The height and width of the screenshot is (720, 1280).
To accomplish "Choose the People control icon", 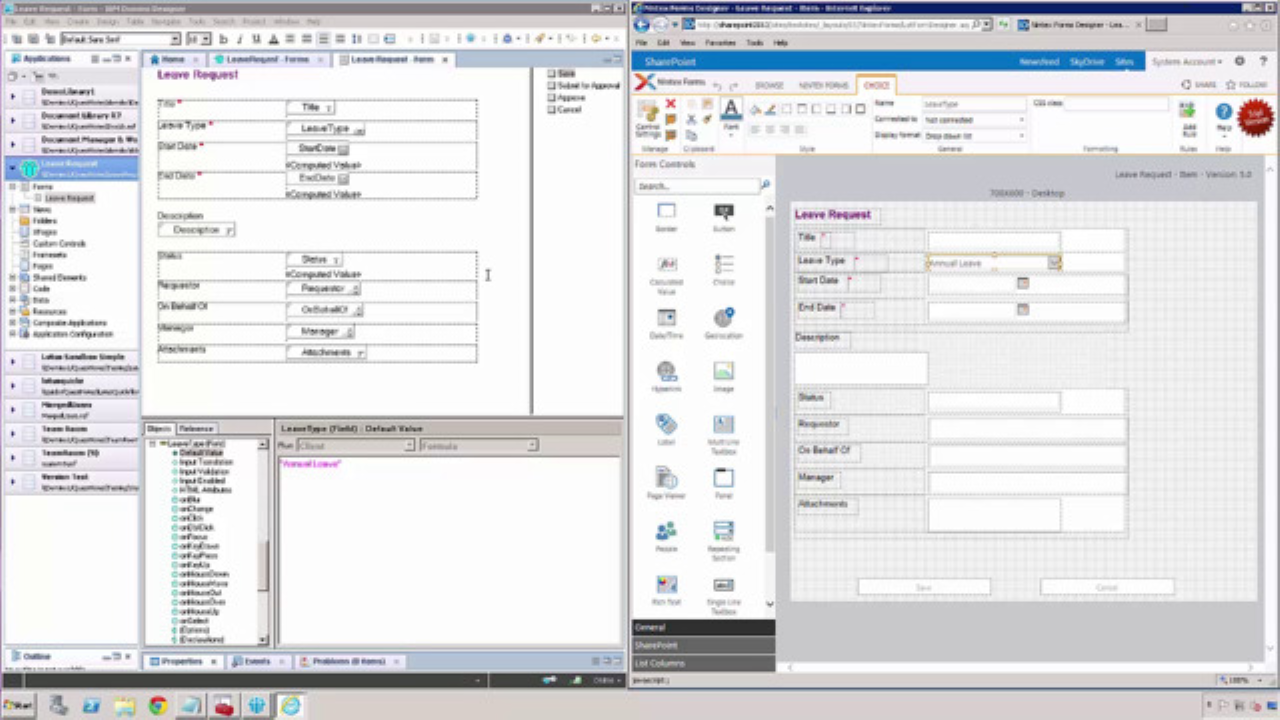I will (x=666, y=531).
